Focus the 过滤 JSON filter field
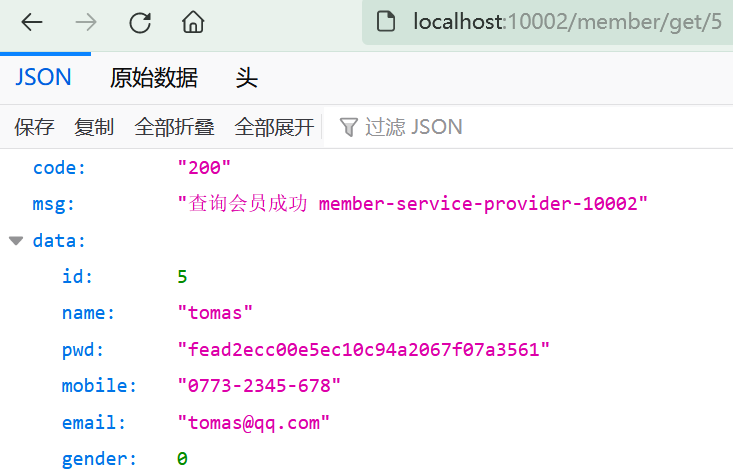This screenshot has height=475, width=733. pos(528,127)
